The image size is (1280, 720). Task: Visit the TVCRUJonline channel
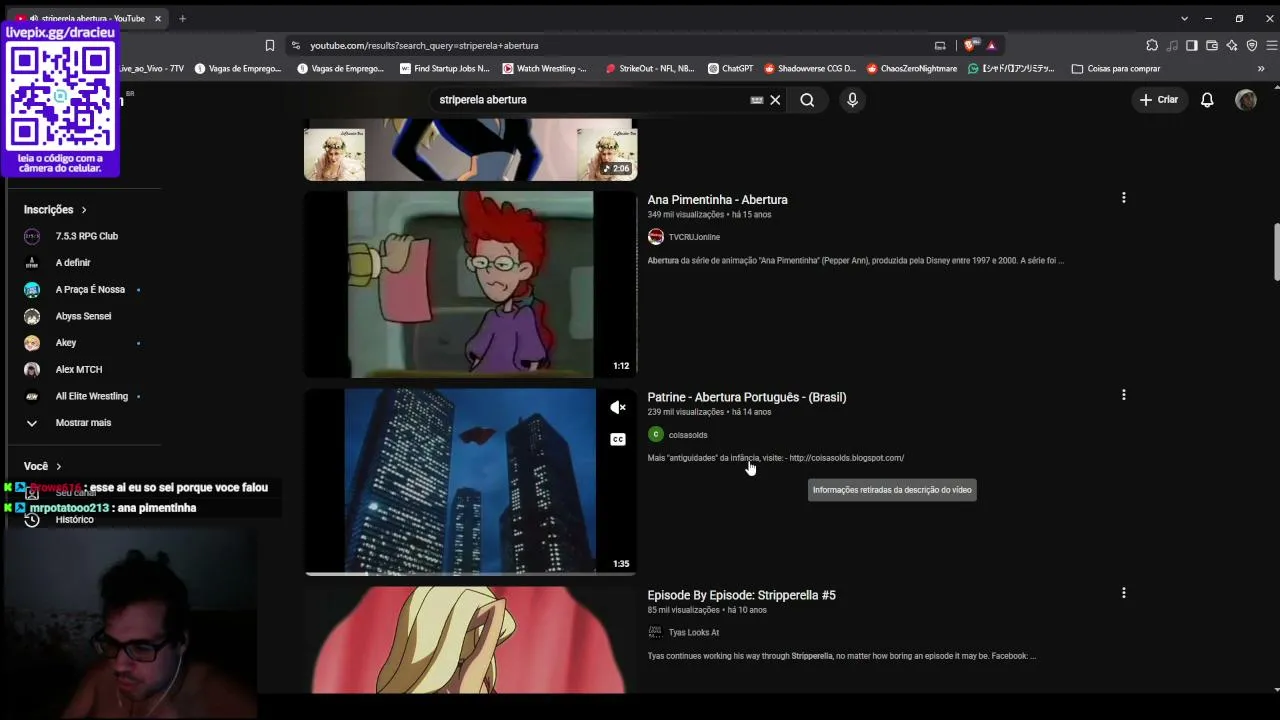(694, 237)
